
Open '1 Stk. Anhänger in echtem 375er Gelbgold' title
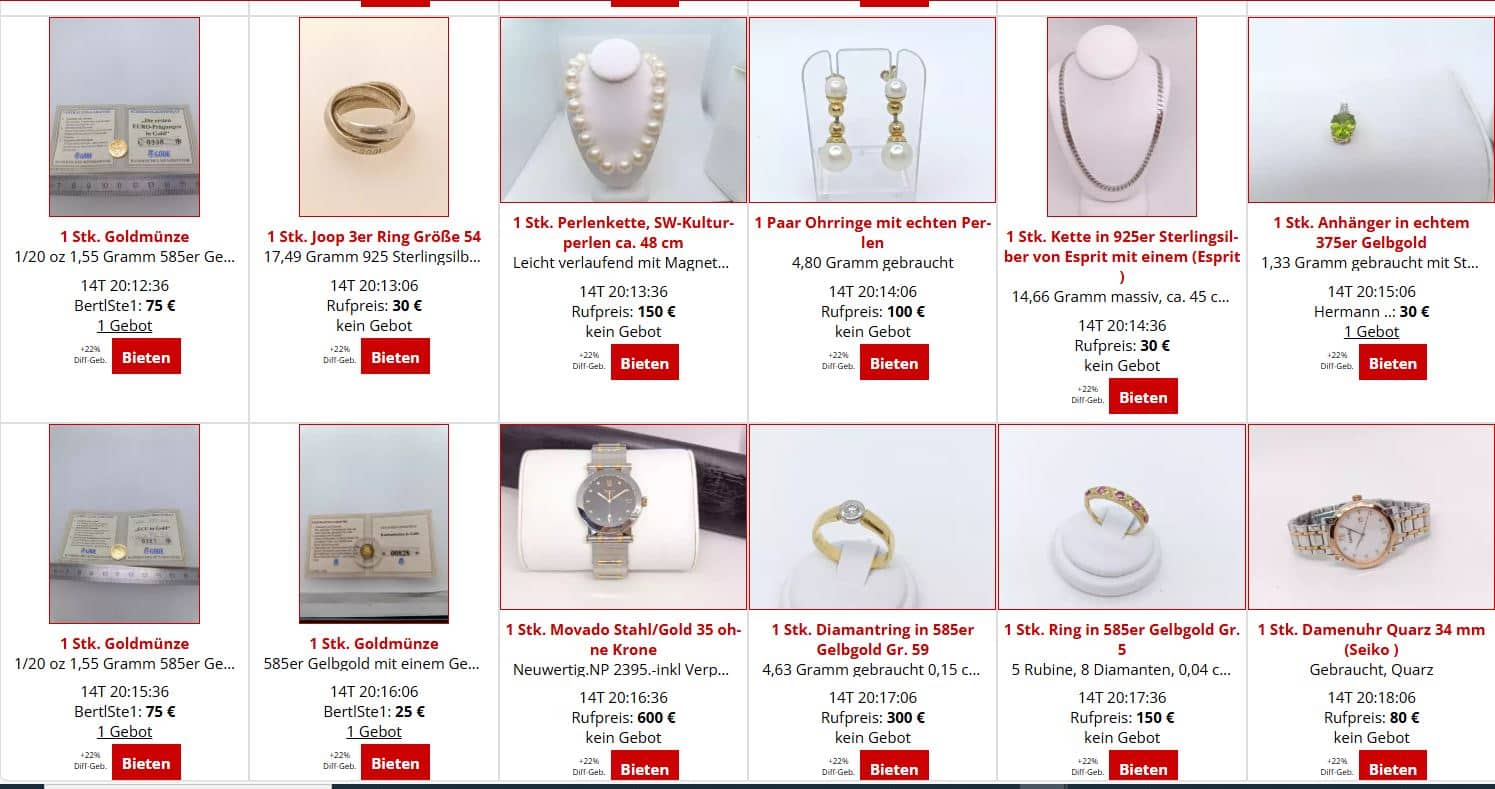1371,232
